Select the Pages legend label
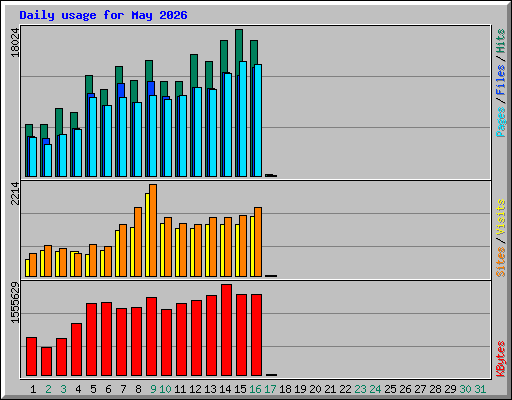The image size is (512, 400). coord(500,122)
